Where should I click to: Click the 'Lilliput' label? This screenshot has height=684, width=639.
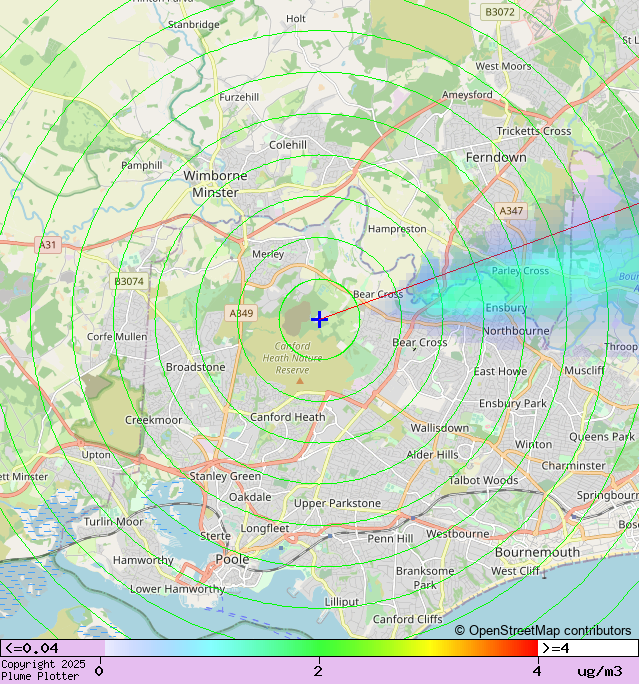tap(342, 602)
